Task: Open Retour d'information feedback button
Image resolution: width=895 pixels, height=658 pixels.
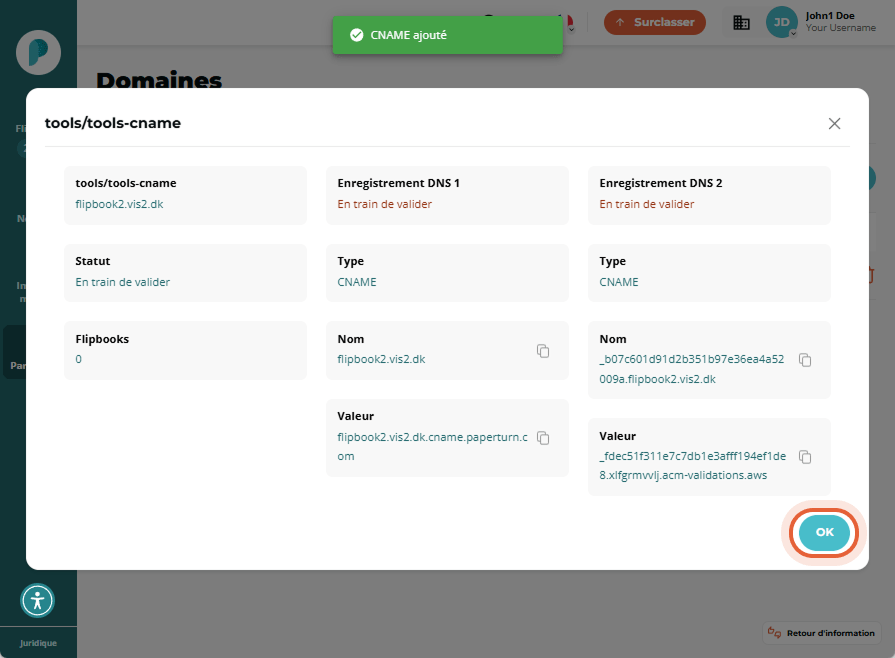Action: (x=821, y=633)
